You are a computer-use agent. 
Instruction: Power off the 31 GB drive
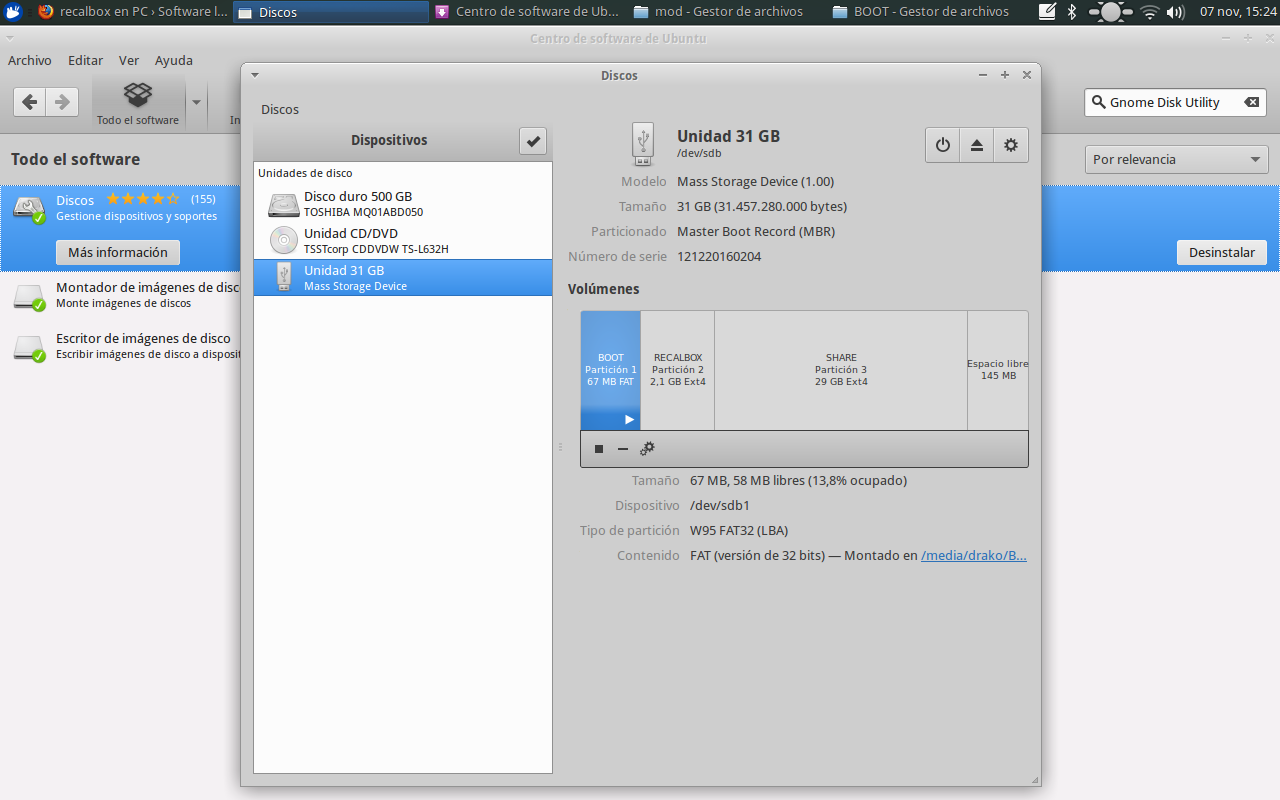click(942, 145)
